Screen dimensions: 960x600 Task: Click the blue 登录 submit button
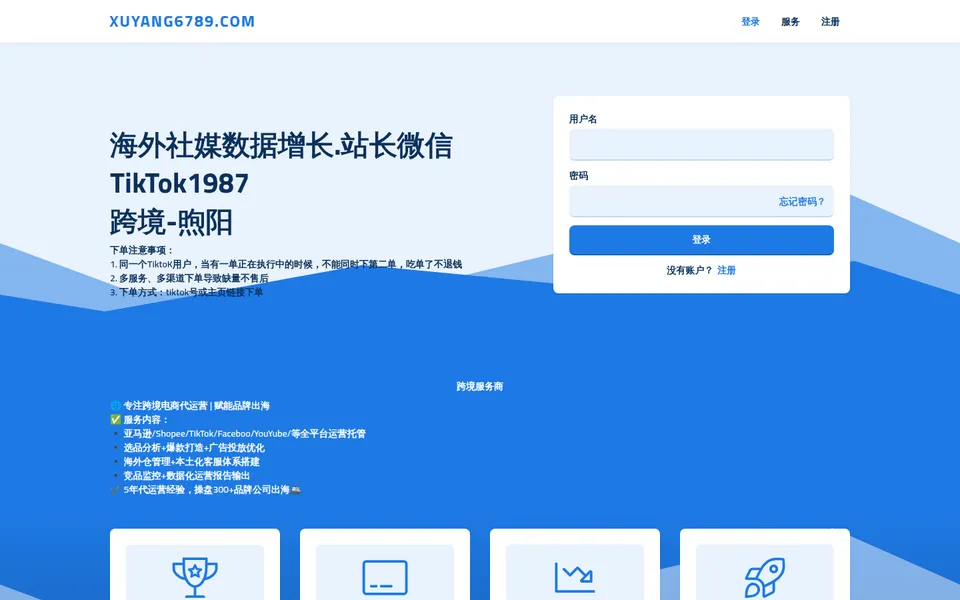[x=701, y=239]
